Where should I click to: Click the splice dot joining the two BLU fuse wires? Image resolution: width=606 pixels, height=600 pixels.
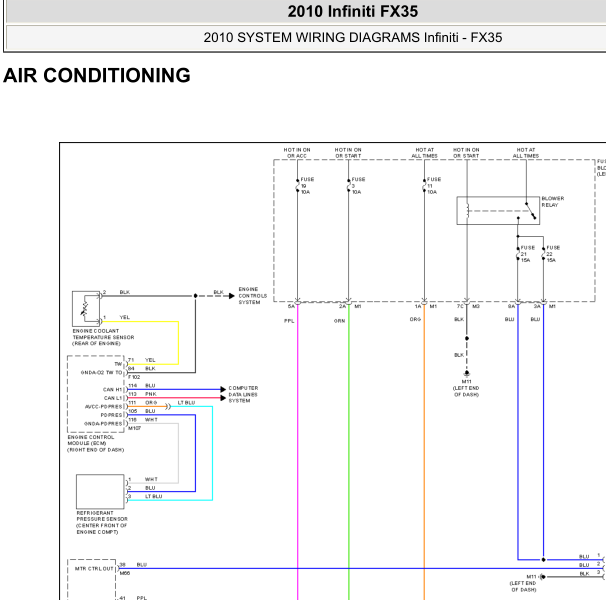pyautogui.click(x=543, y=559)
